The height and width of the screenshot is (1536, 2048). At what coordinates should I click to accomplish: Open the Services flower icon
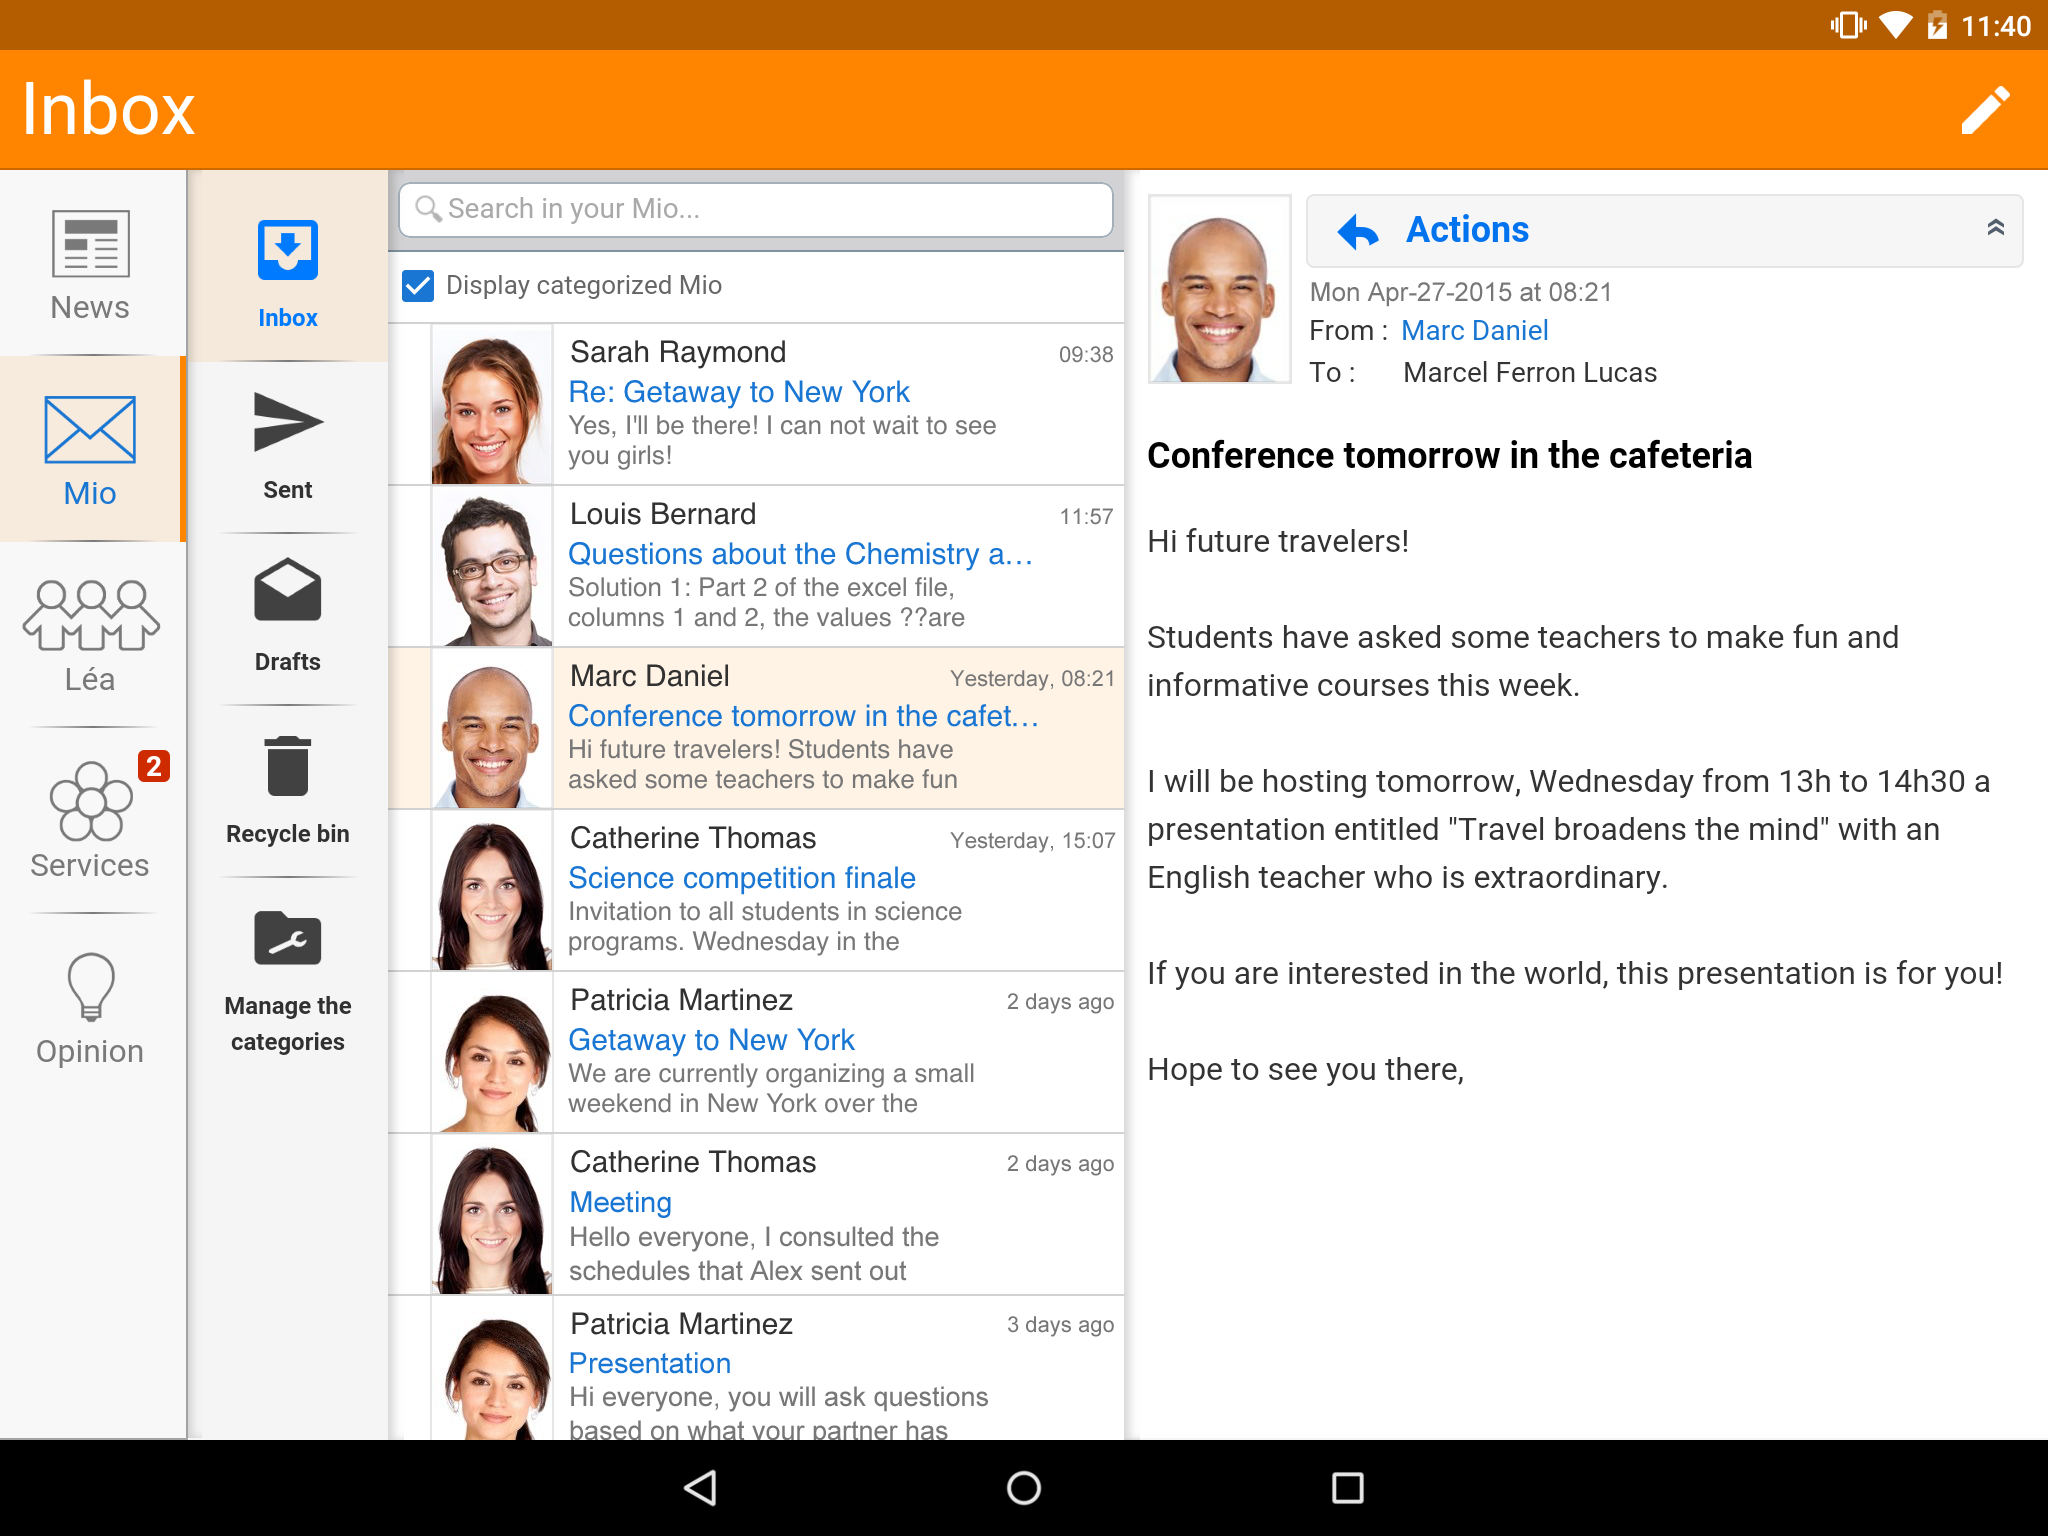tap(90, 801)
